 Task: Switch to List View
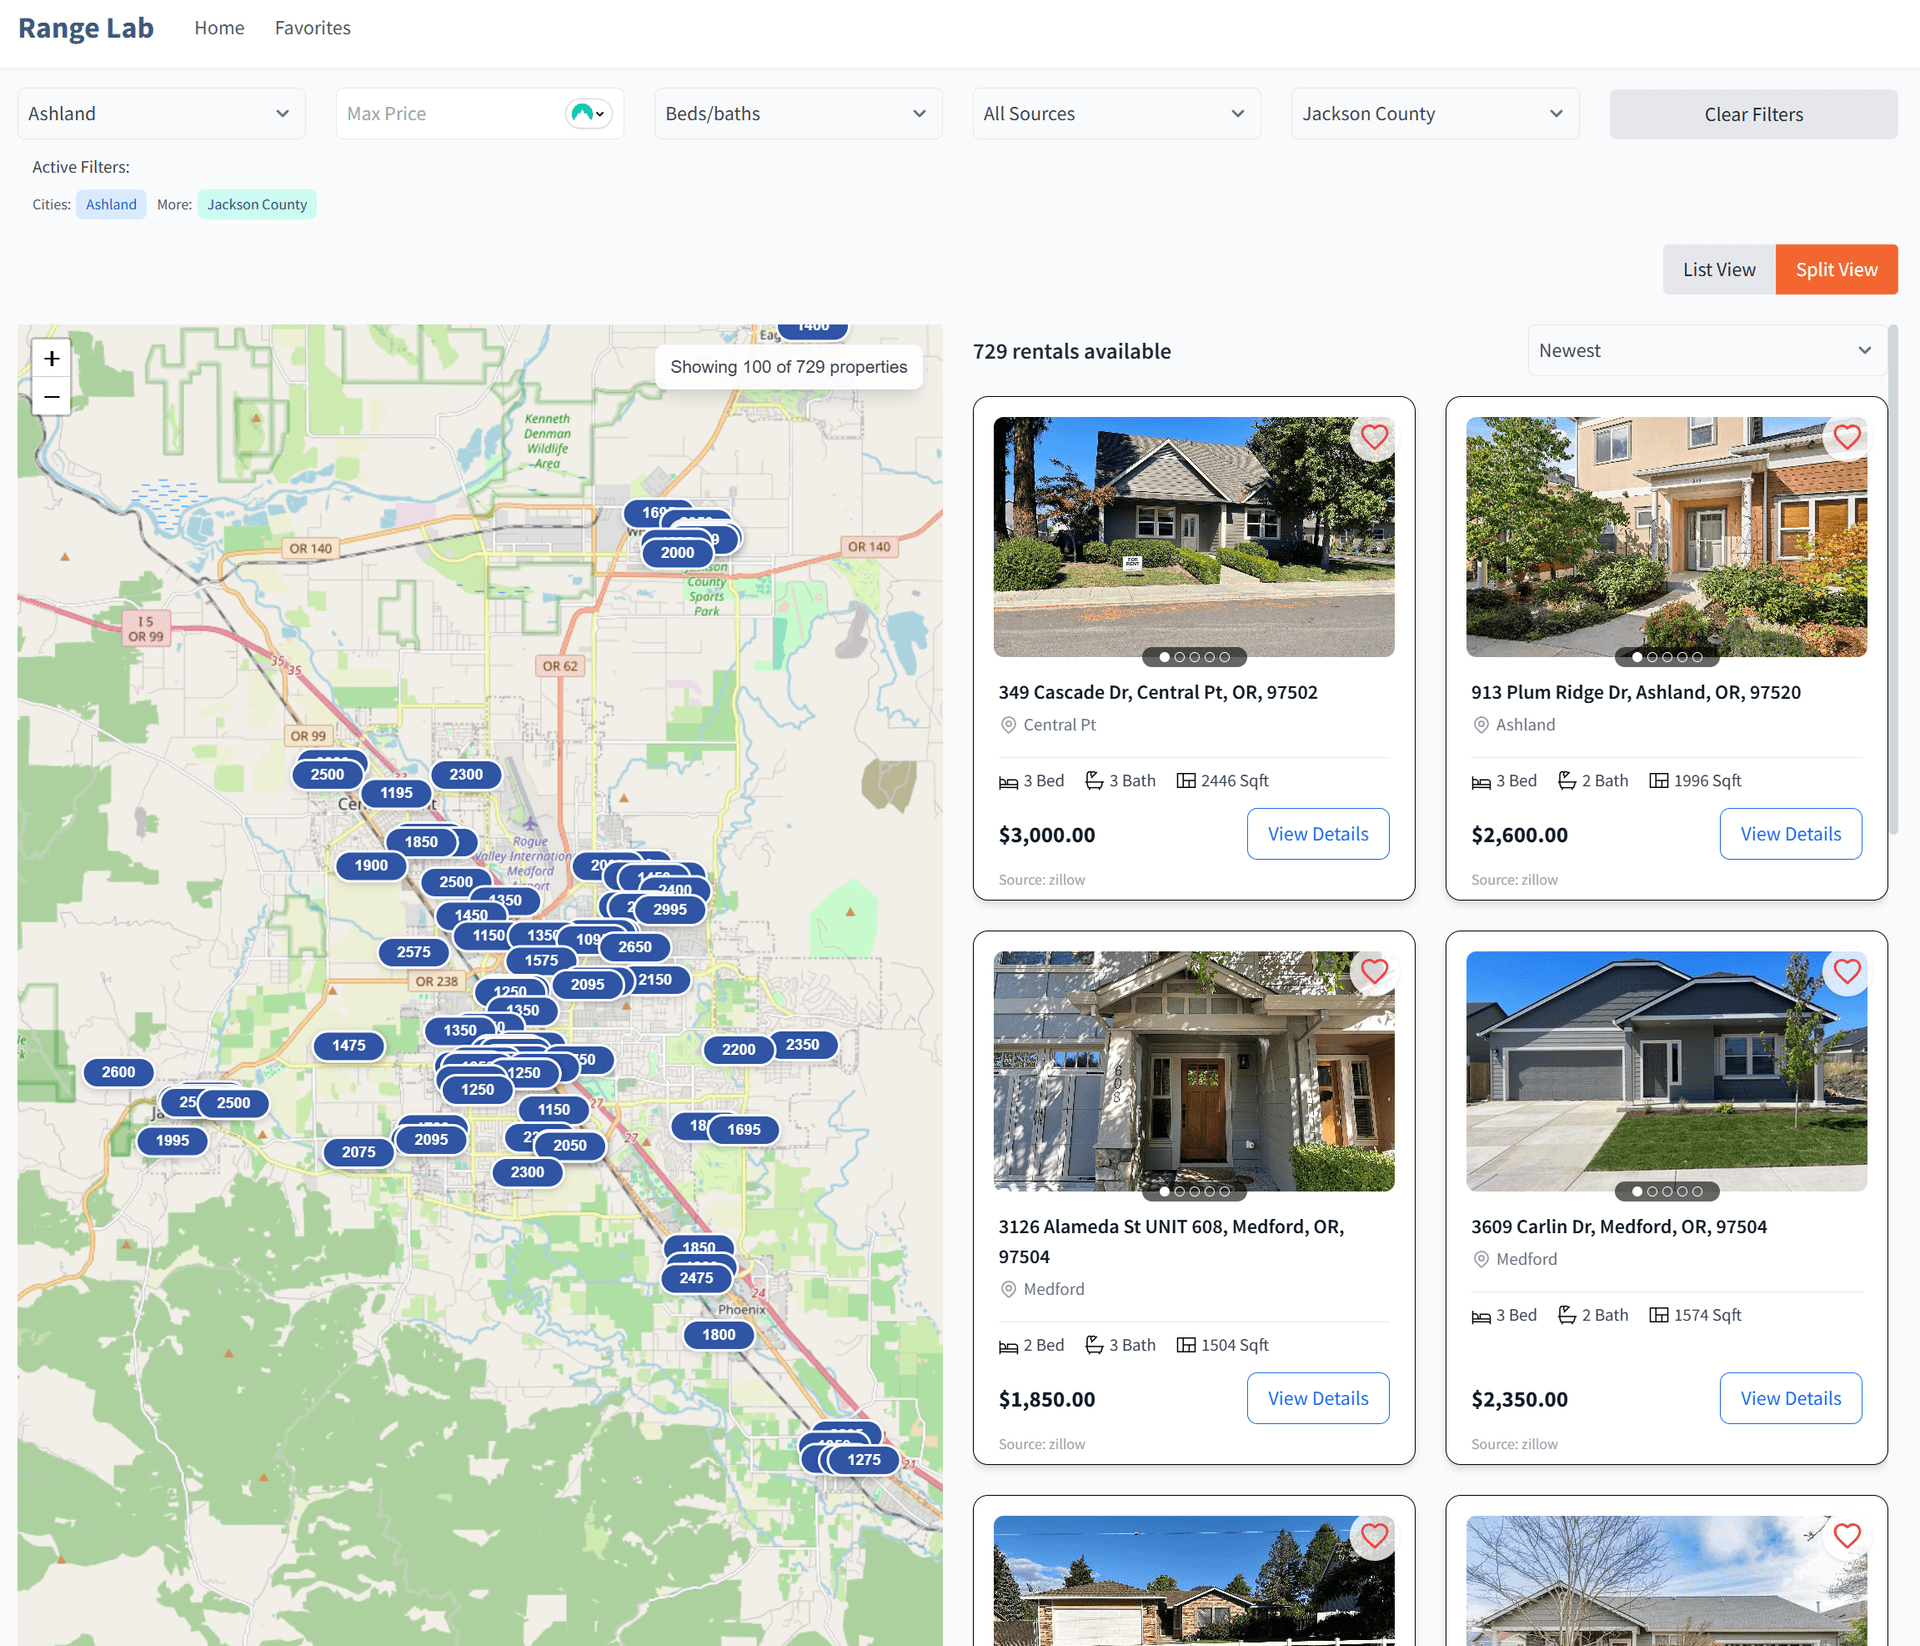pyautogui.click(x=1718, y=269)
